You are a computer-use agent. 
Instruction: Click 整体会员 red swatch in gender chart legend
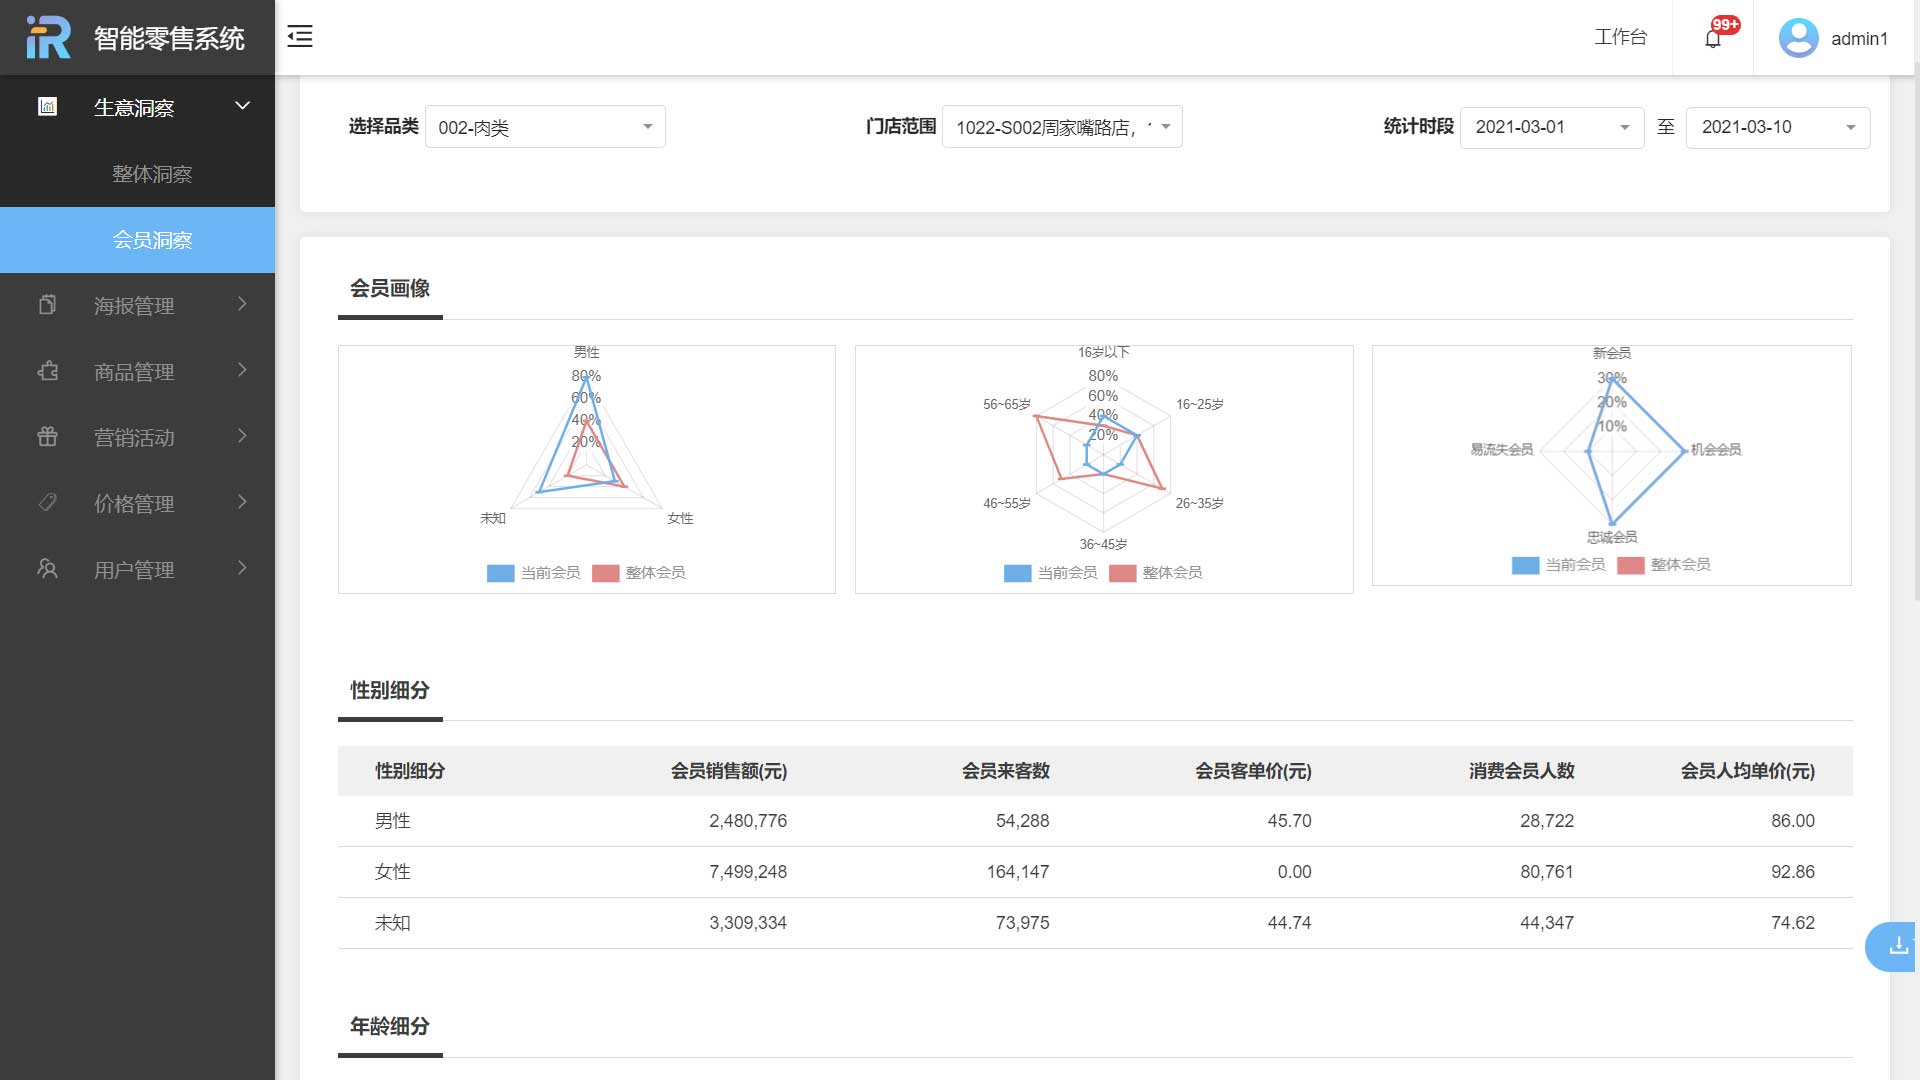click(606, 573)
